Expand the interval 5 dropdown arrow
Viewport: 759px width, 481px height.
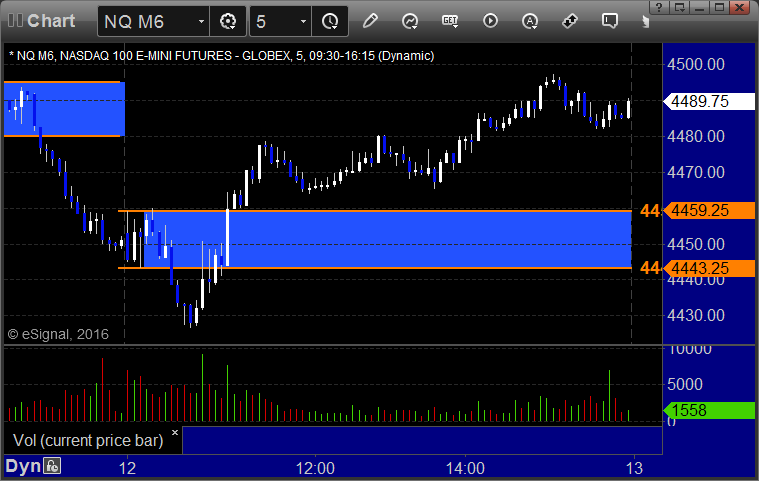click(304, 22)
